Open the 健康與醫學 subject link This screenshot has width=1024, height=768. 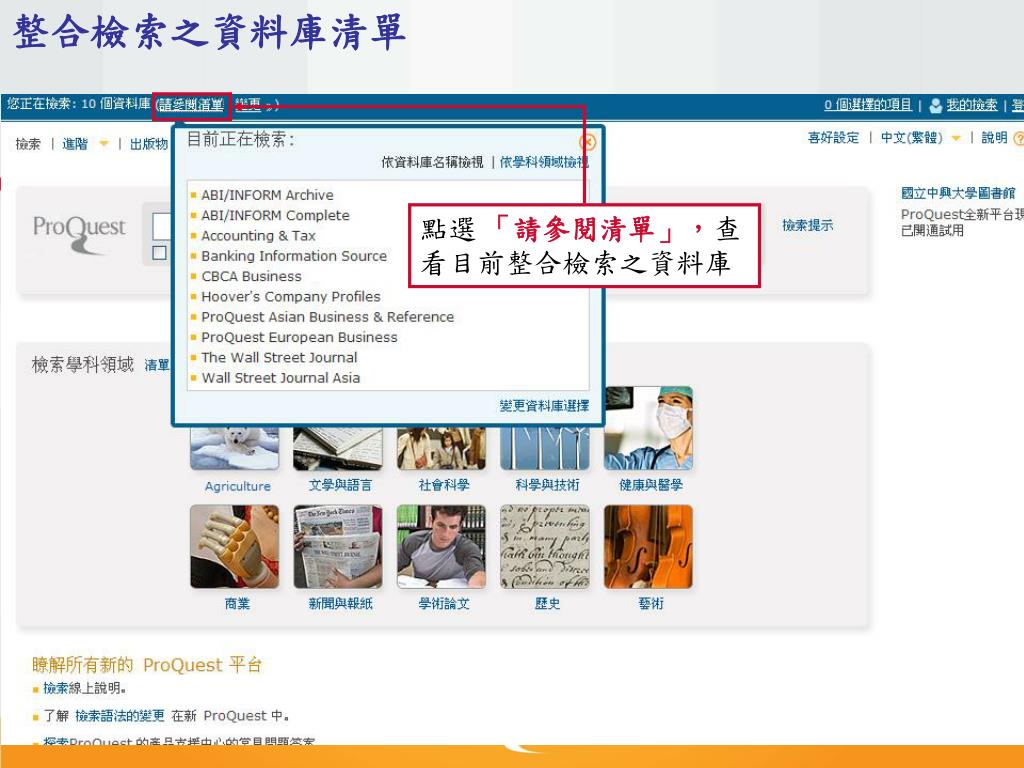point(650,485)
